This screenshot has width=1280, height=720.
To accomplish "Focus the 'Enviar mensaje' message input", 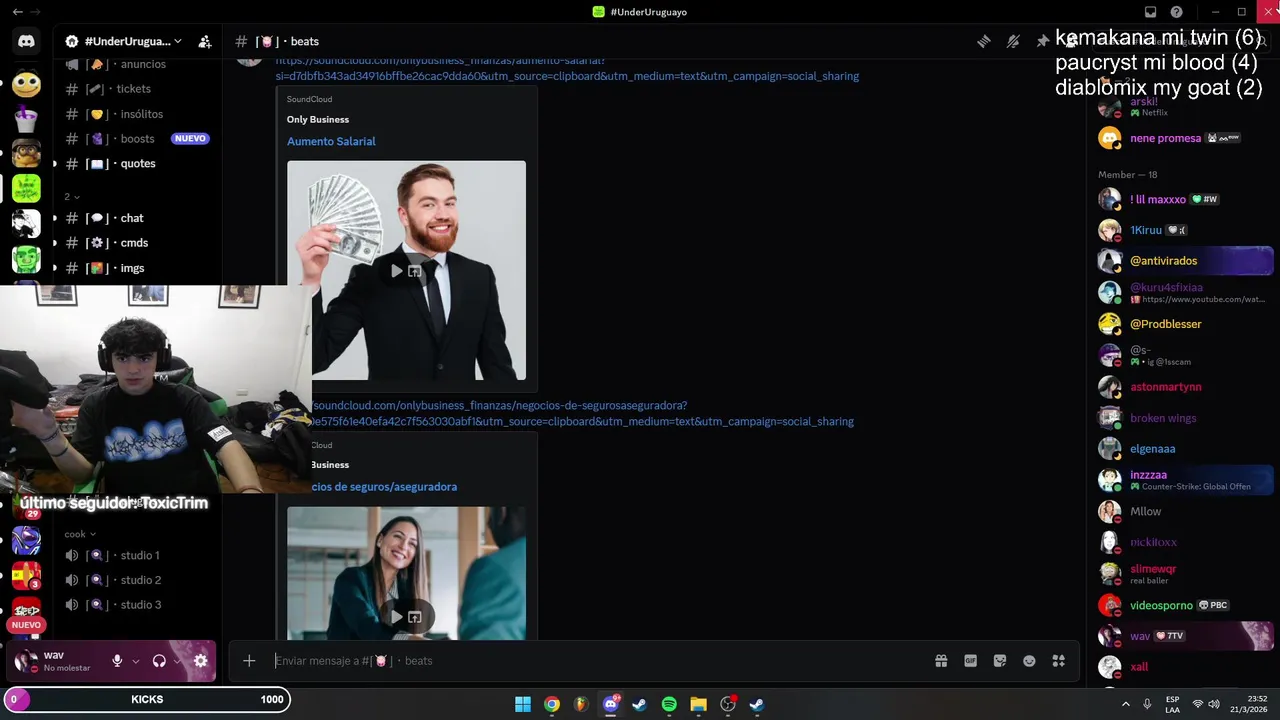I will (x=590, y=661).
